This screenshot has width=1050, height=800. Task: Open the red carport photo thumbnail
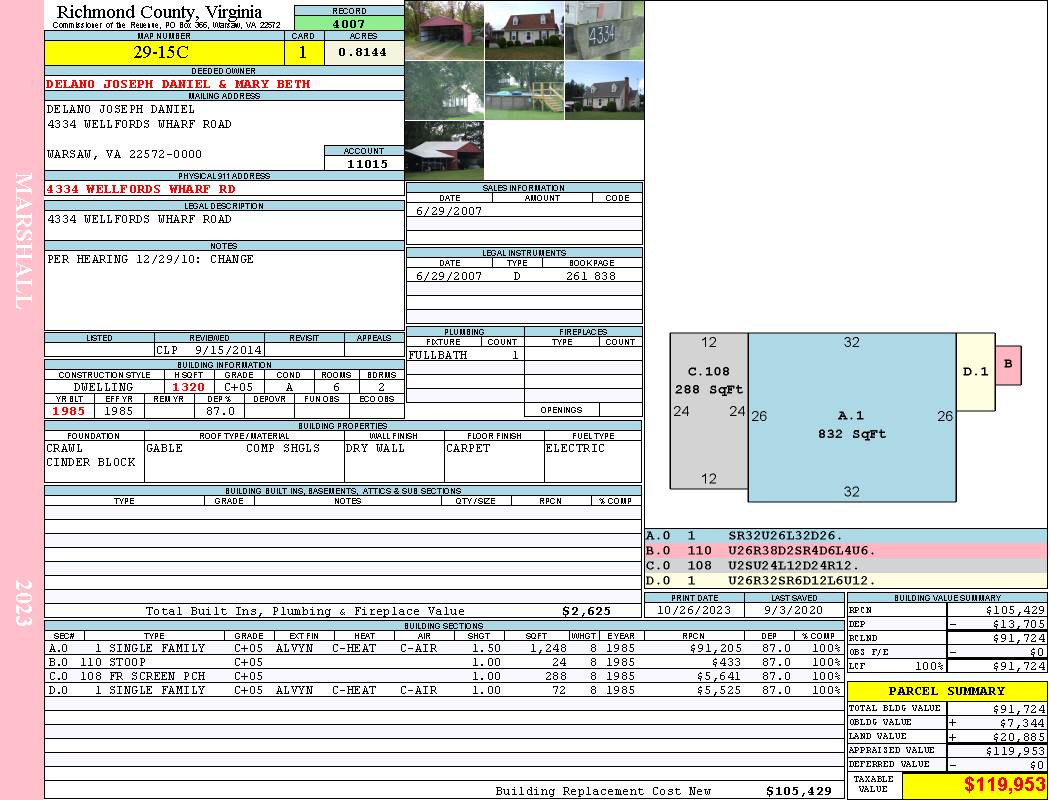(x=444, y=30)
